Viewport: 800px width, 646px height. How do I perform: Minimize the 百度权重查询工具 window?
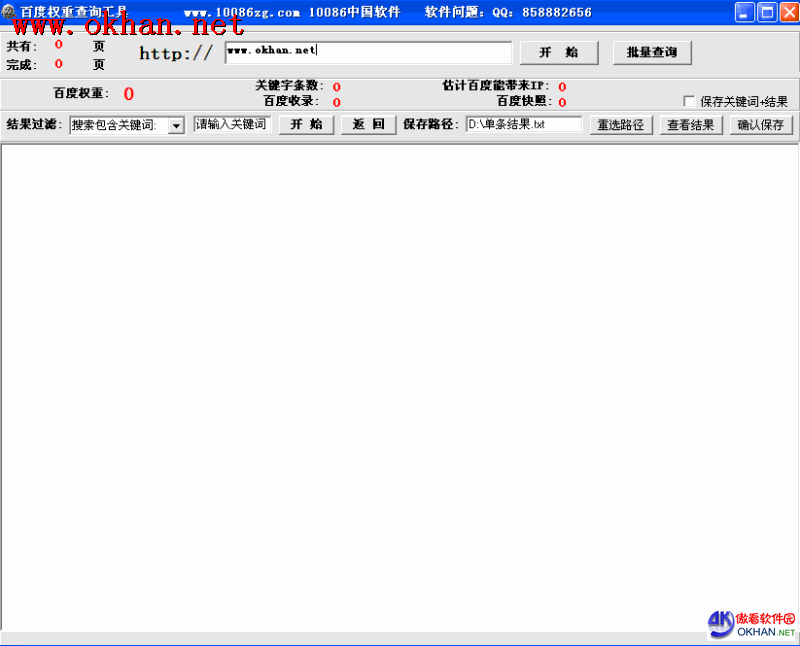click(744, 12)
